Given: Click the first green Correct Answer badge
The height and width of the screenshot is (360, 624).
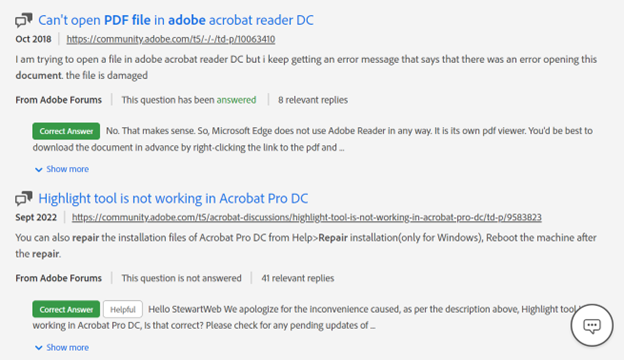Looking at the screenshot, I should click(x=66, y=131).
